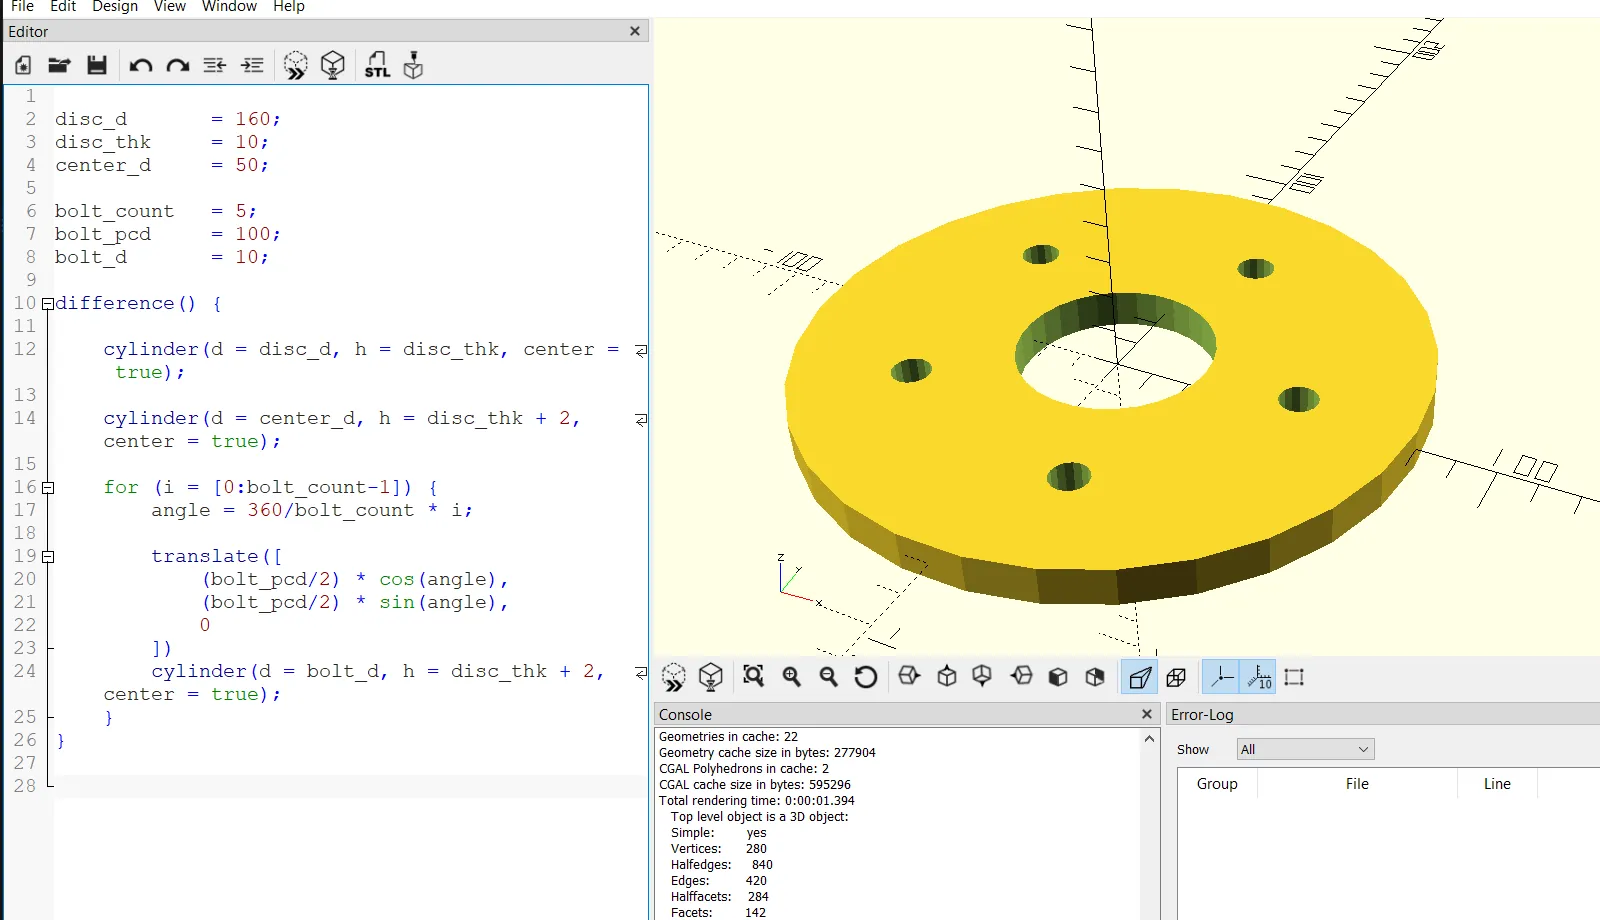
Task: Export the design as STL
Action: [x=377, y=66]
